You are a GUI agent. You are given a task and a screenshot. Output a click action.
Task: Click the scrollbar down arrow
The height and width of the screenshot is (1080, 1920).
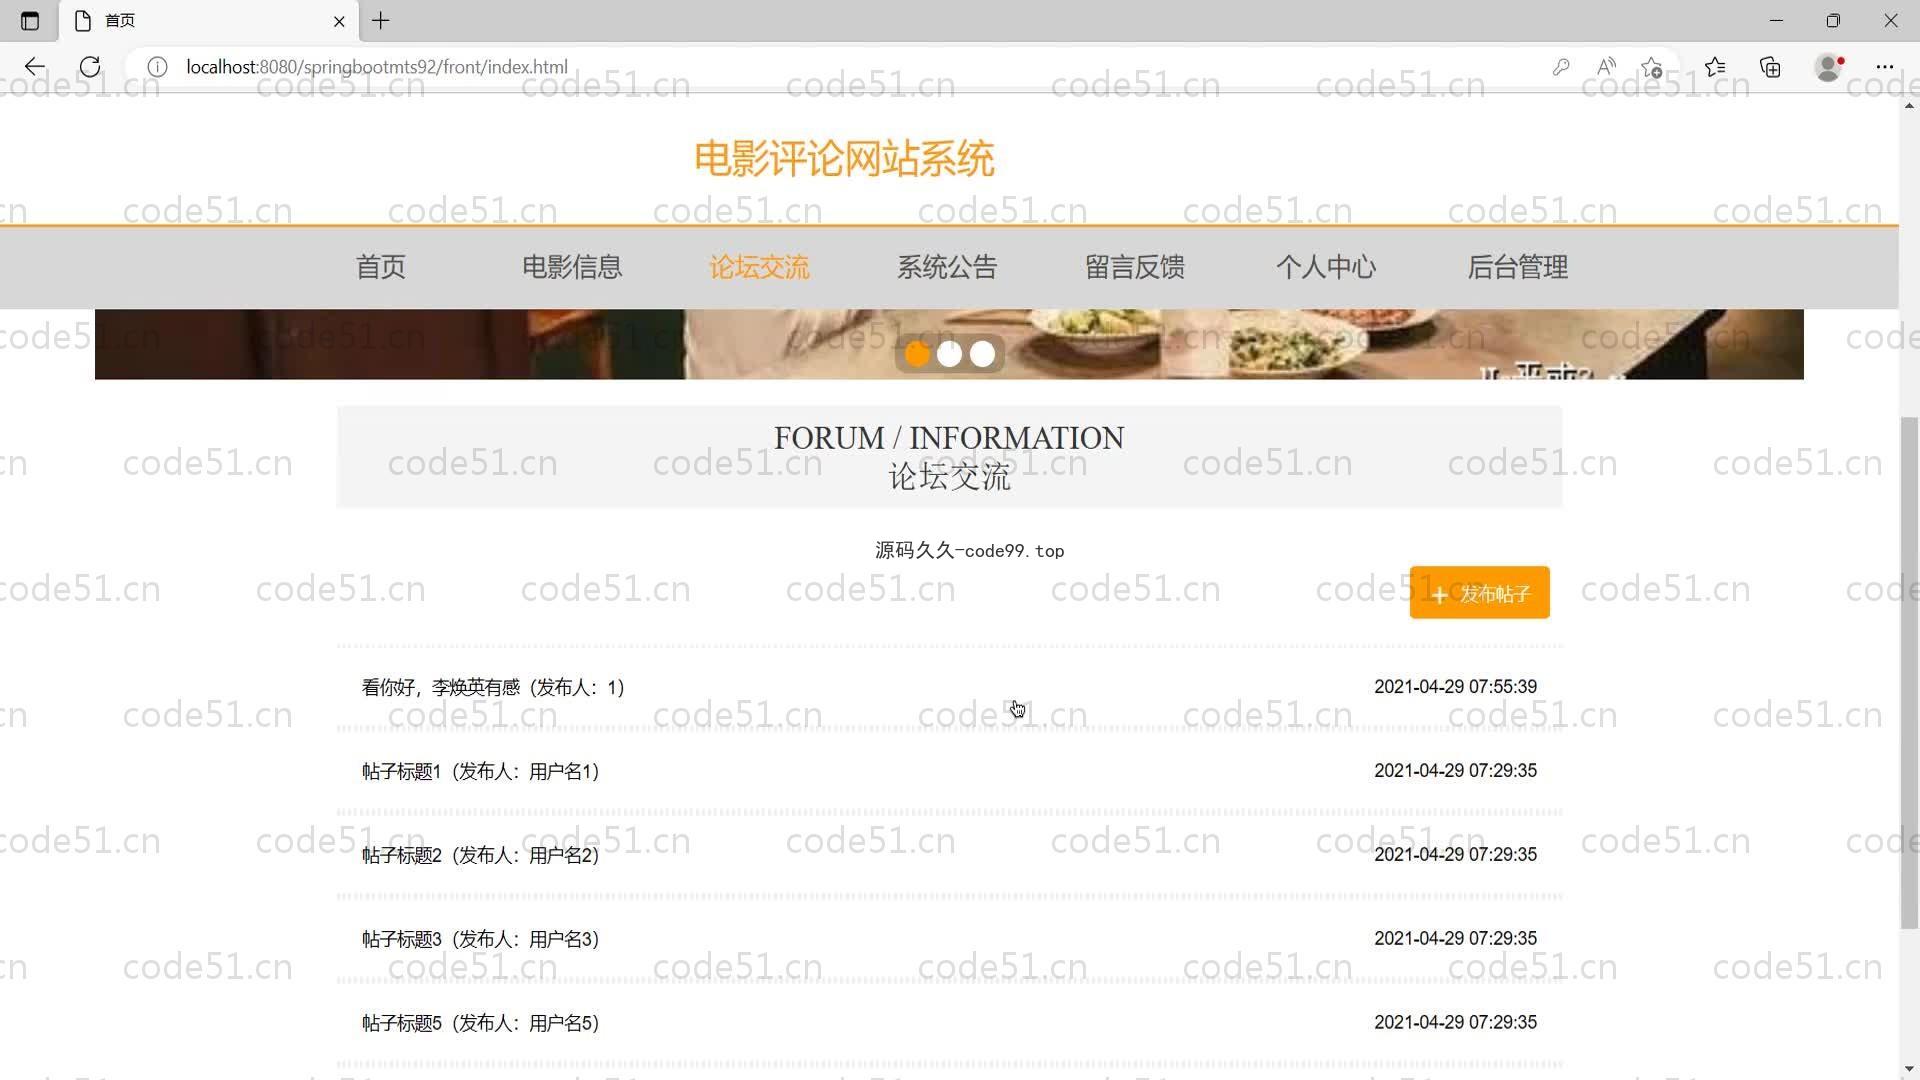[1909, 1069]
